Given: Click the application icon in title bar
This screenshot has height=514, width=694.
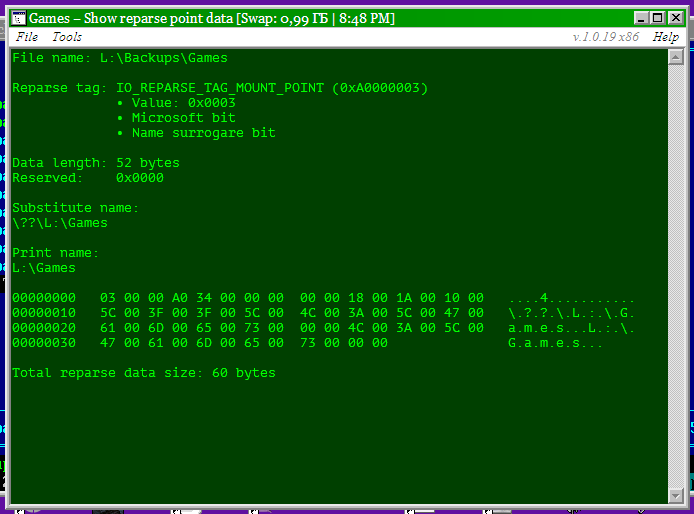Looking at the screenshot, I should coord(19,18).
